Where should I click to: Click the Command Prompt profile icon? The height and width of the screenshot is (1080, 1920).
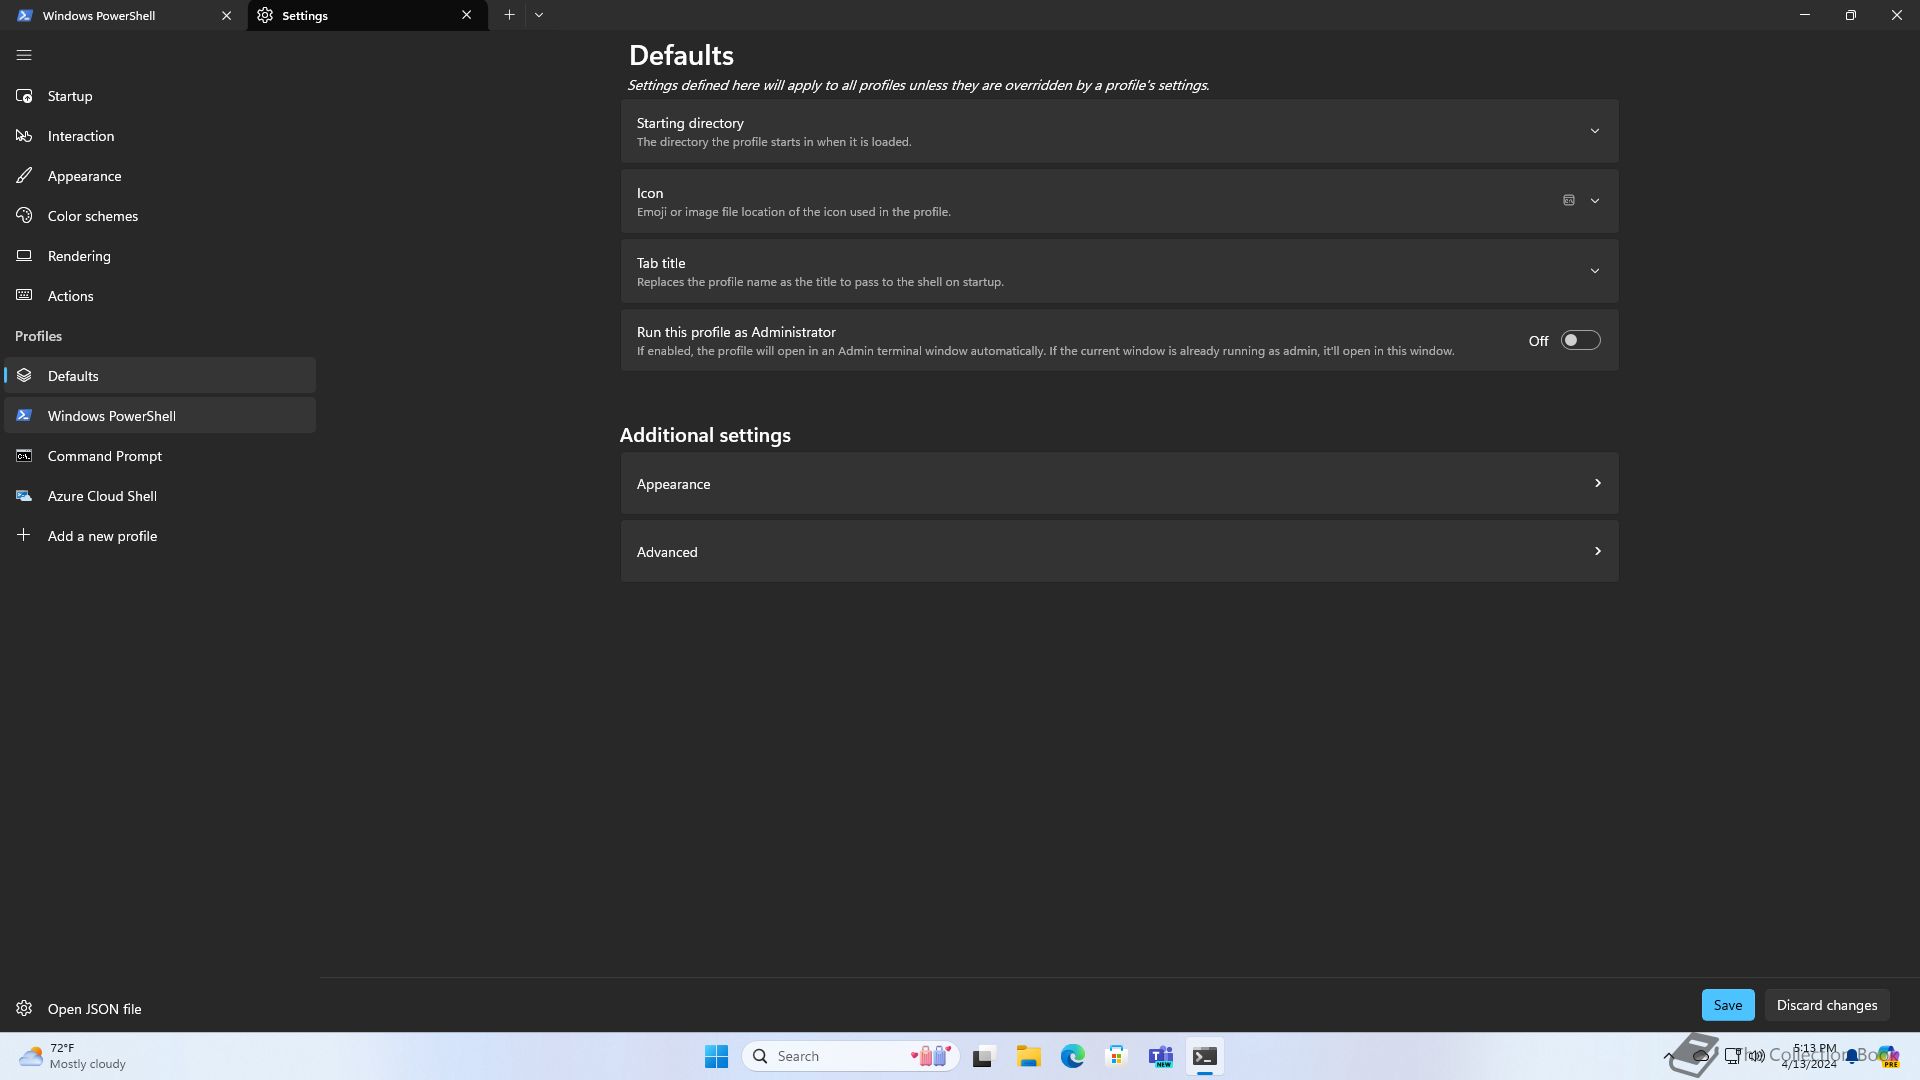tap(24, 456)
